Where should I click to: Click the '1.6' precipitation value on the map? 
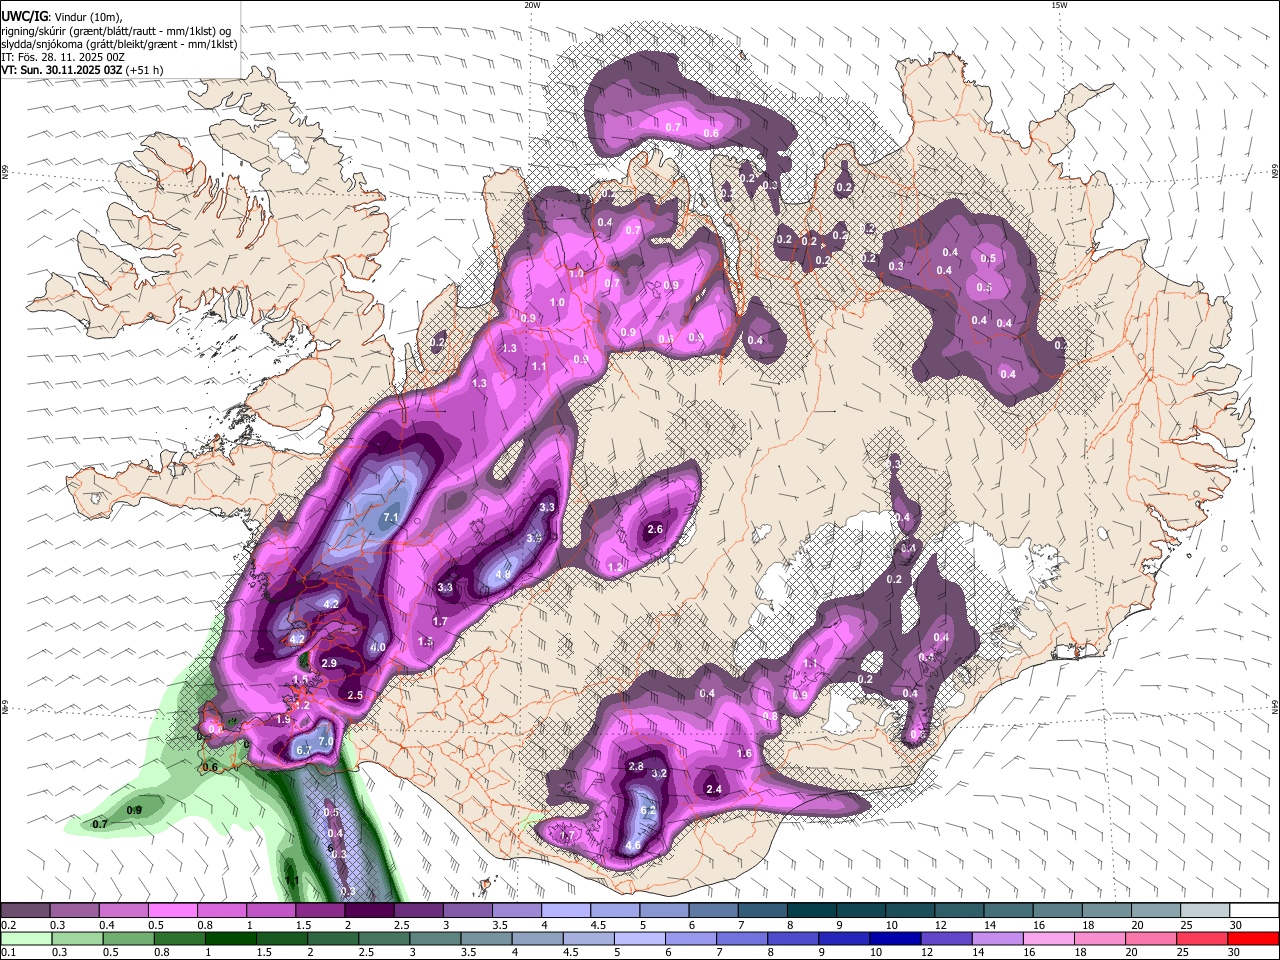click(x=744, y=754)
